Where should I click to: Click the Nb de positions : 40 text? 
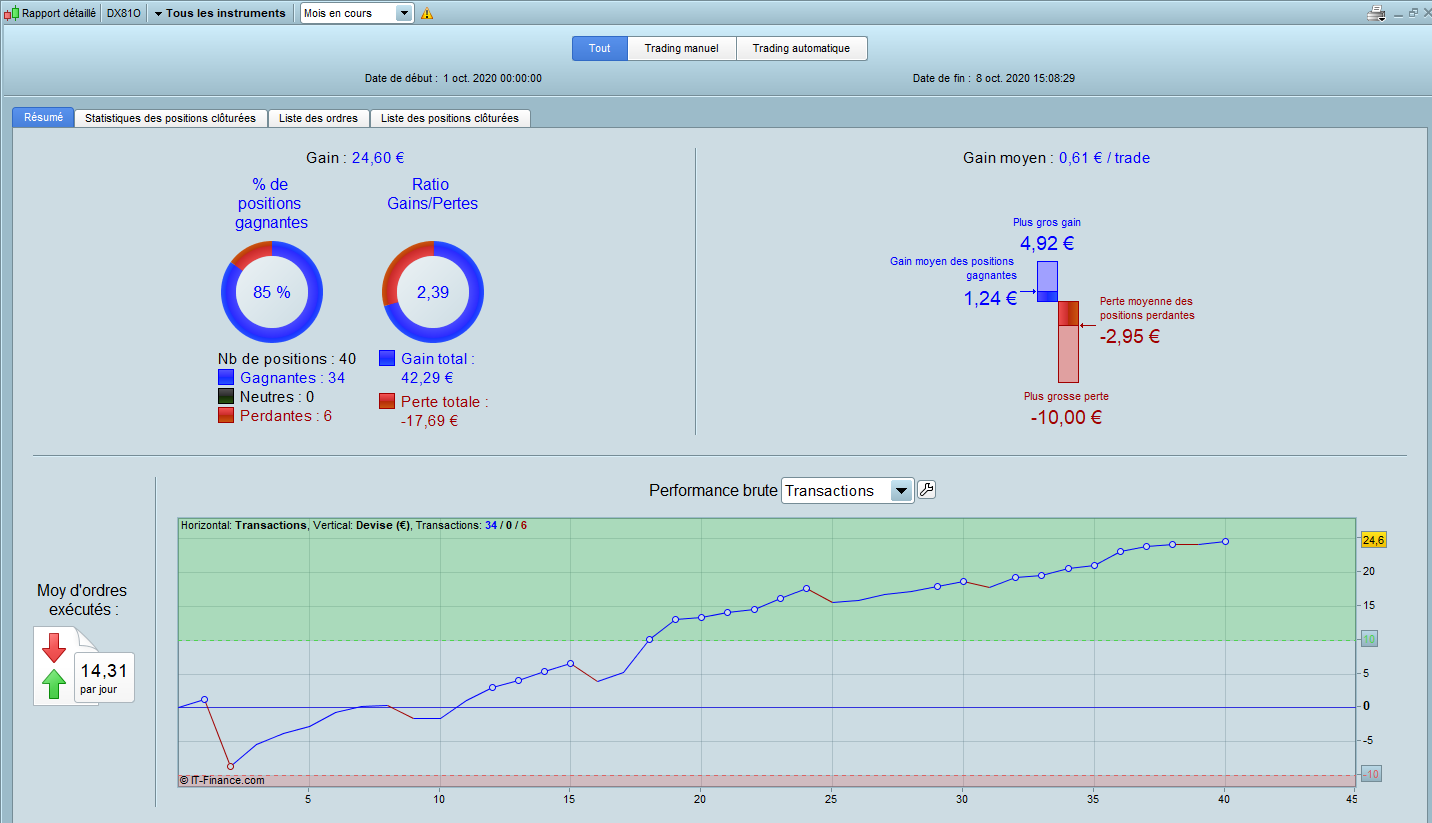point(287,359)
